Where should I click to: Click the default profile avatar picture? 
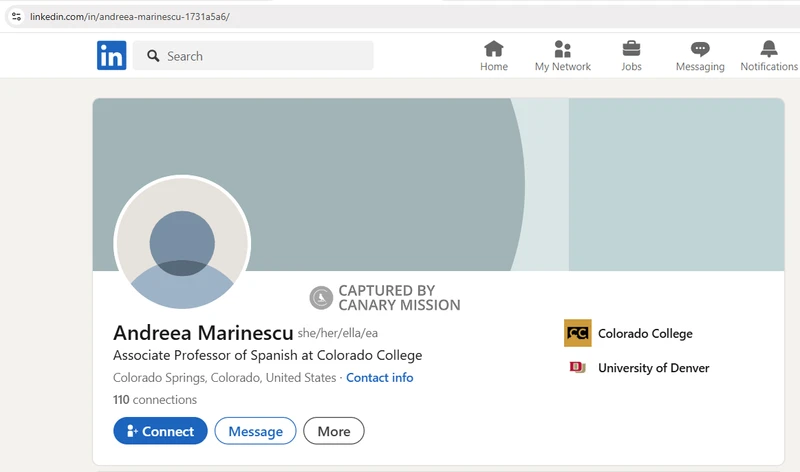182,243
